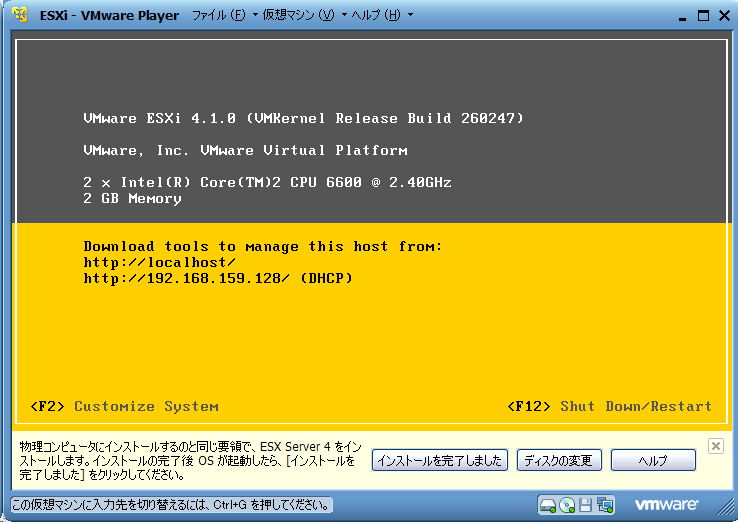
Task: Click the window resize grip corner
Action: point(726,508)
